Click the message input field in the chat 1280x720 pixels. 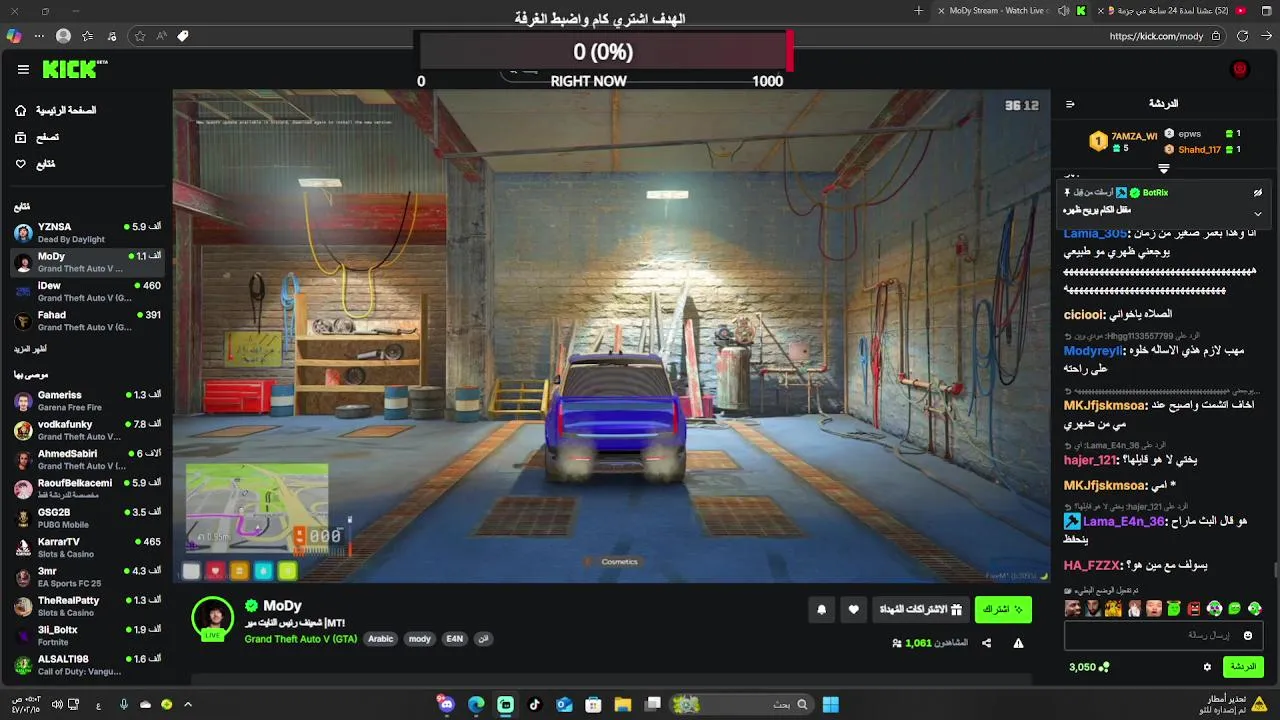[1163, 635]
